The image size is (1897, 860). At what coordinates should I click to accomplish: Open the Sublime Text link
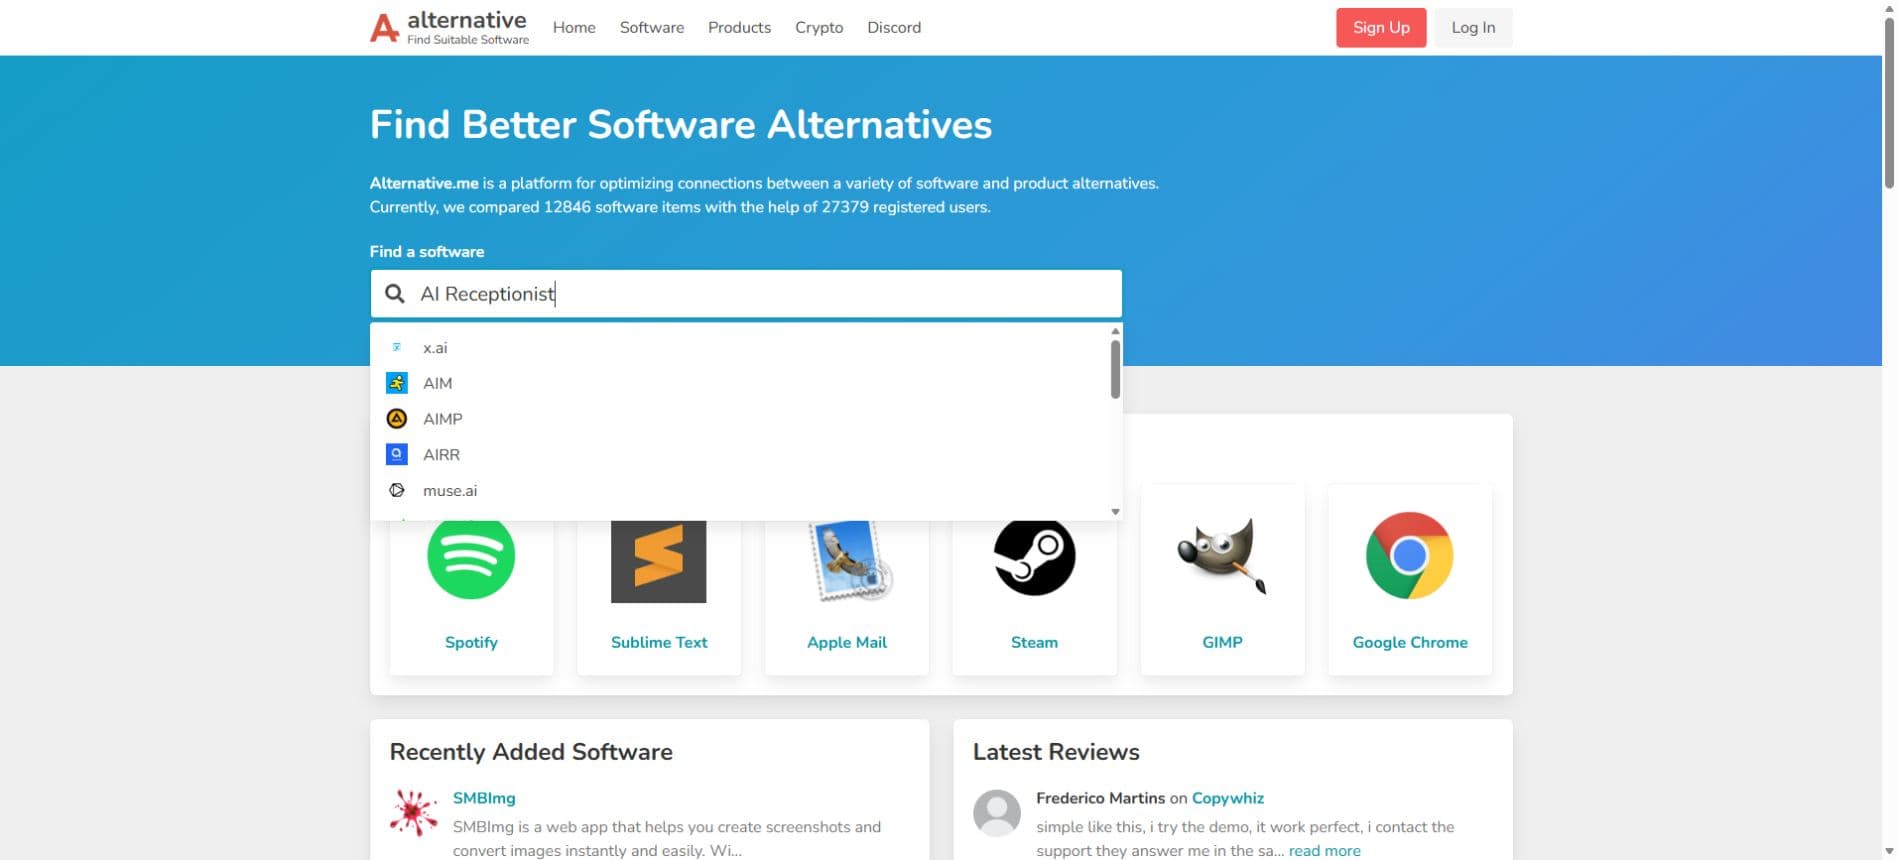pos(659,643)
